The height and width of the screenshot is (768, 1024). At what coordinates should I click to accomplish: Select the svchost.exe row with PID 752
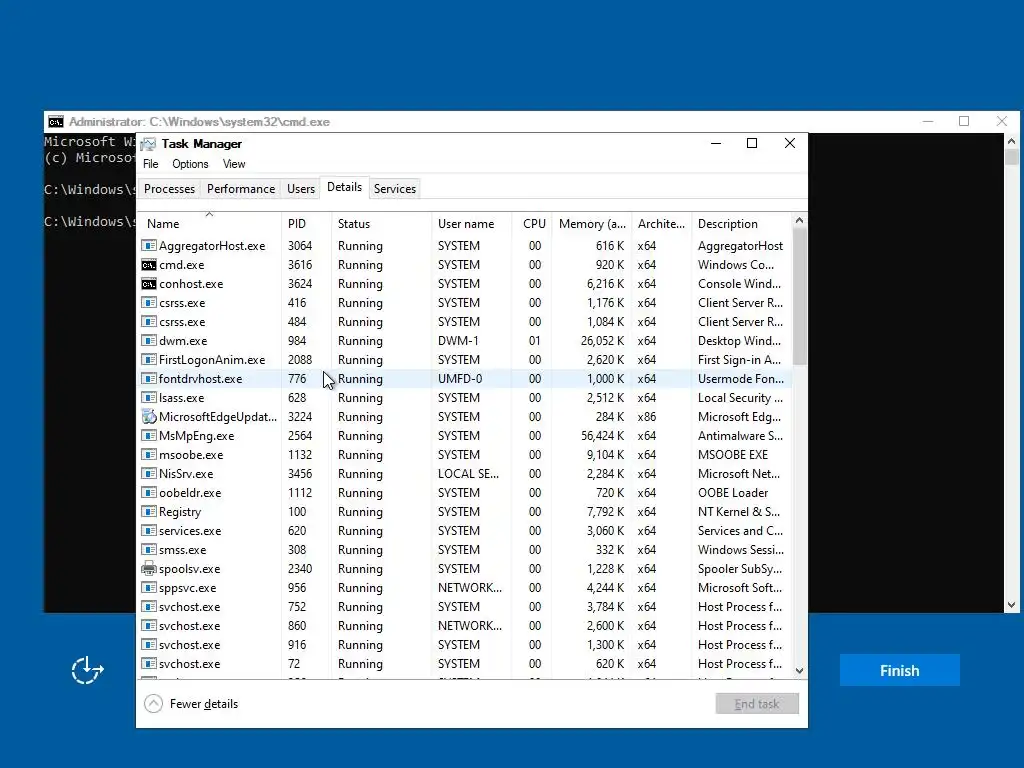(464, 606)
